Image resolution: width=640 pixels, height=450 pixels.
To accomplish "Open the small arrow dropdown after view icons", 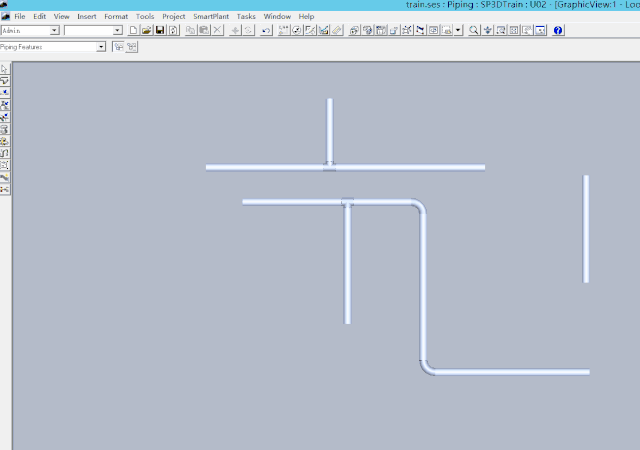I will [x=458, y=30].
